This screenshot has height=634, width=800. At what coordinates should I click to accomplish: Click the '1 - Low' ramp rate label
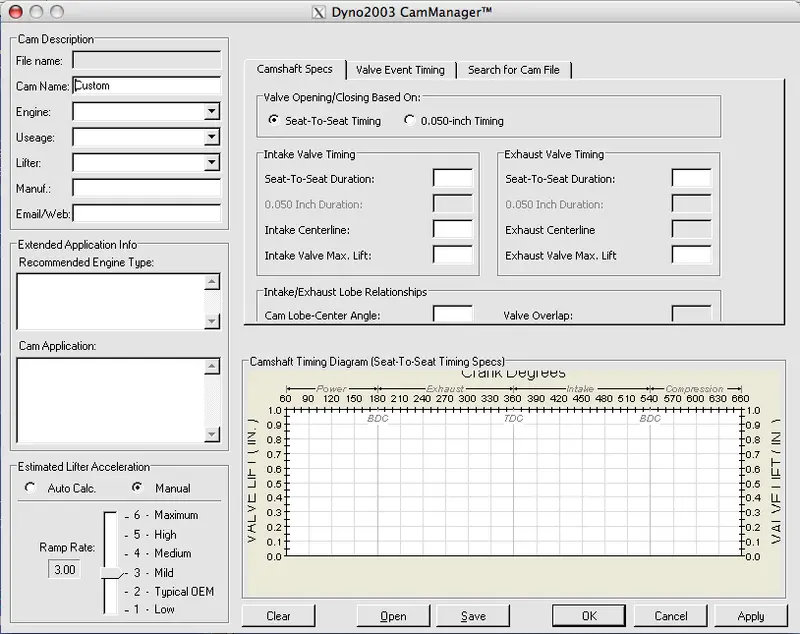coord(154,610)
